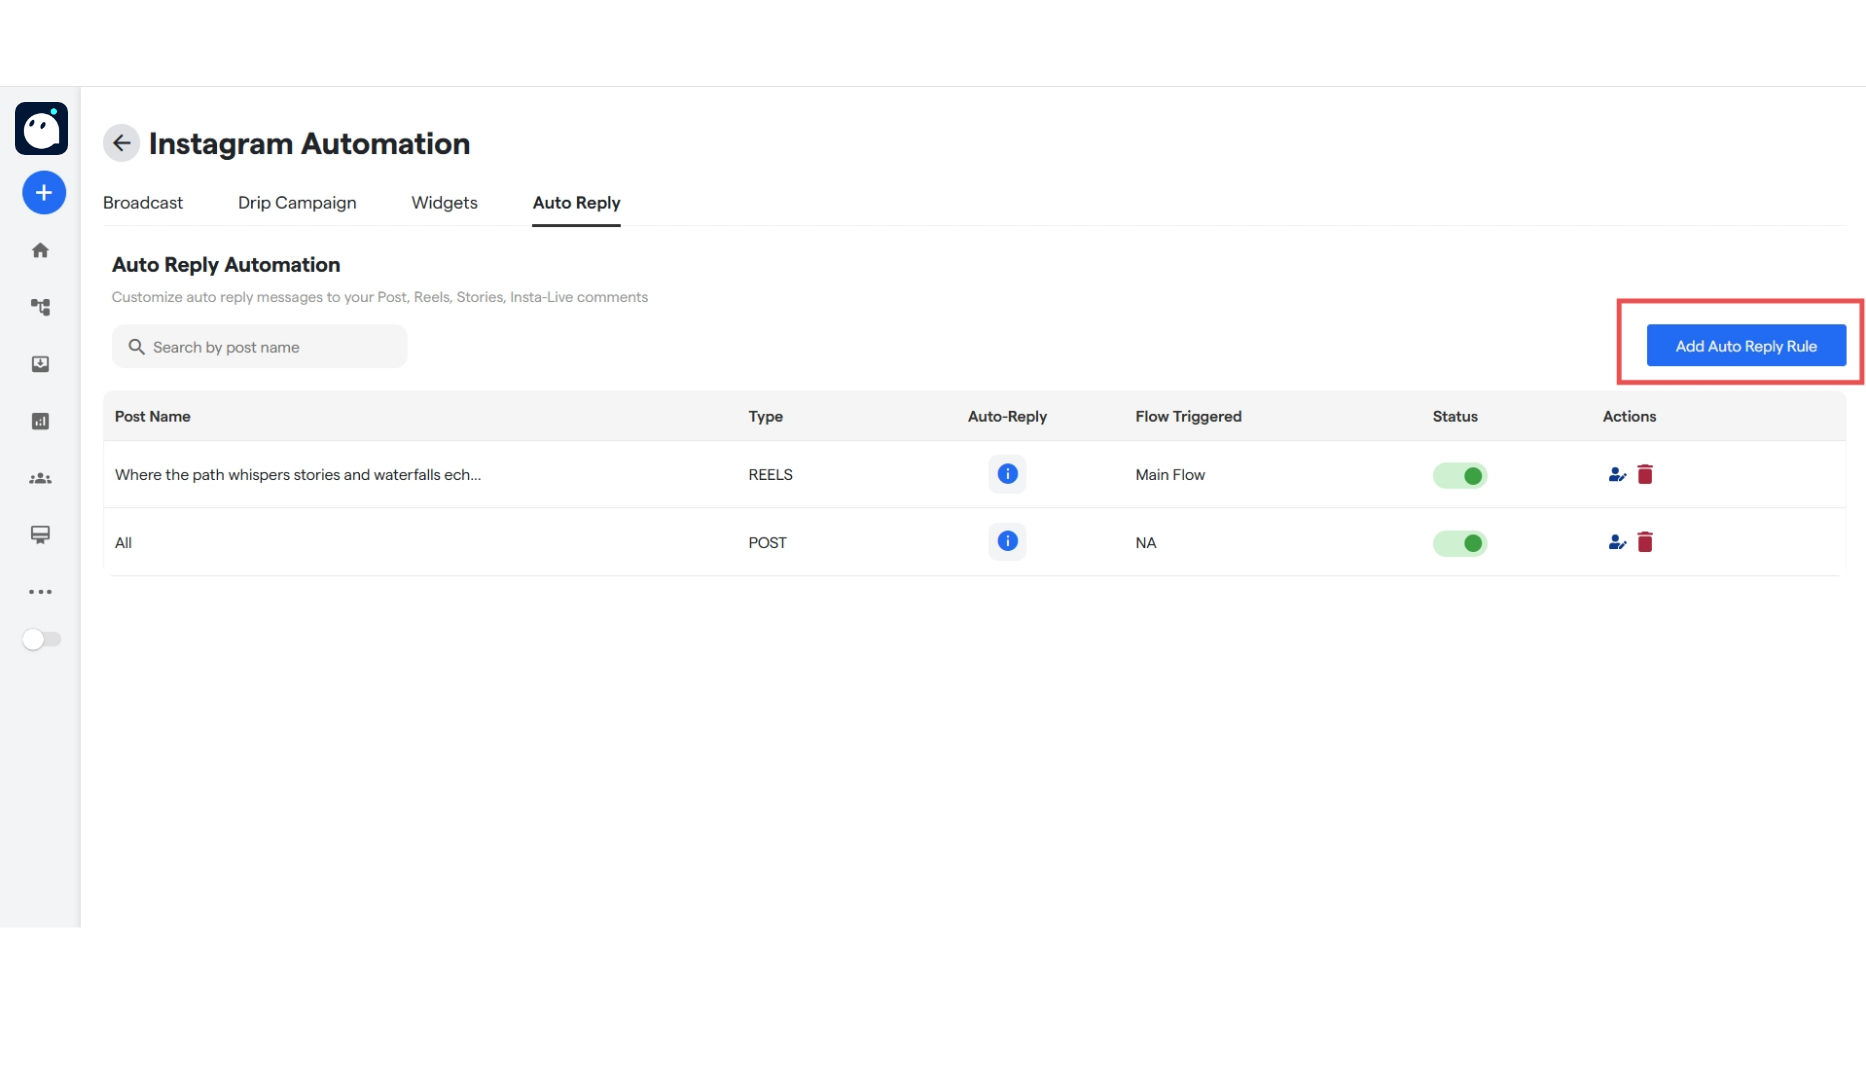Open the Widgets tab
Viewport: 1866px width, 1080px height.
tap(444, 203)
